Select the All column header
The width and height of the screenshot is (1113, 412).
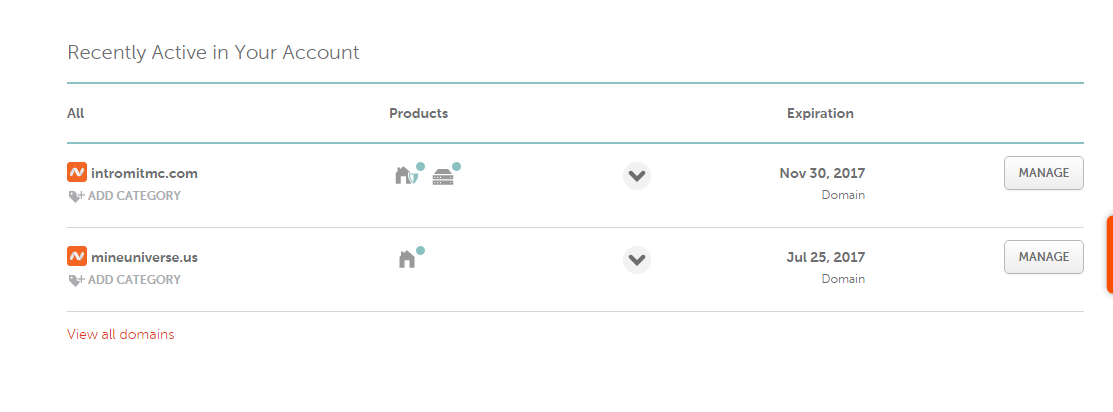pos(75,113)
